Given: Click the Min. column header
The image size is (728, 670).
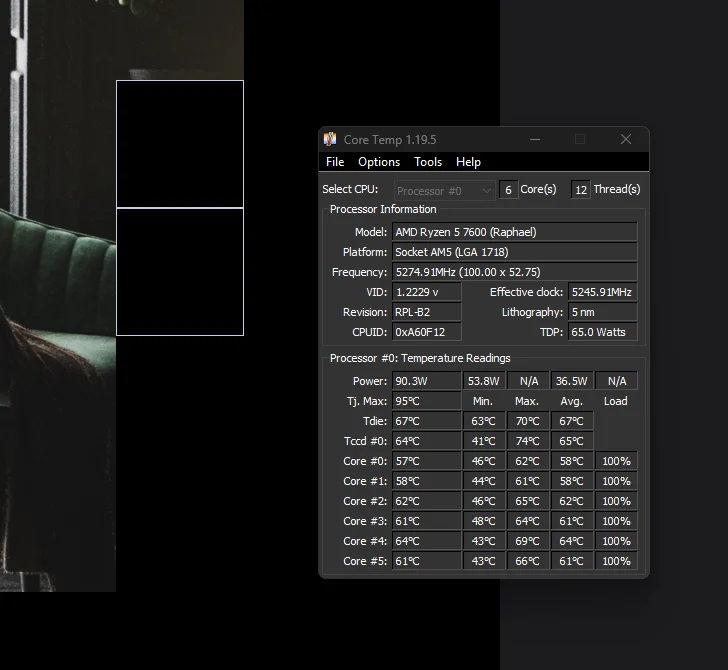Looking at the screenshot, I should tap(483, 401).
